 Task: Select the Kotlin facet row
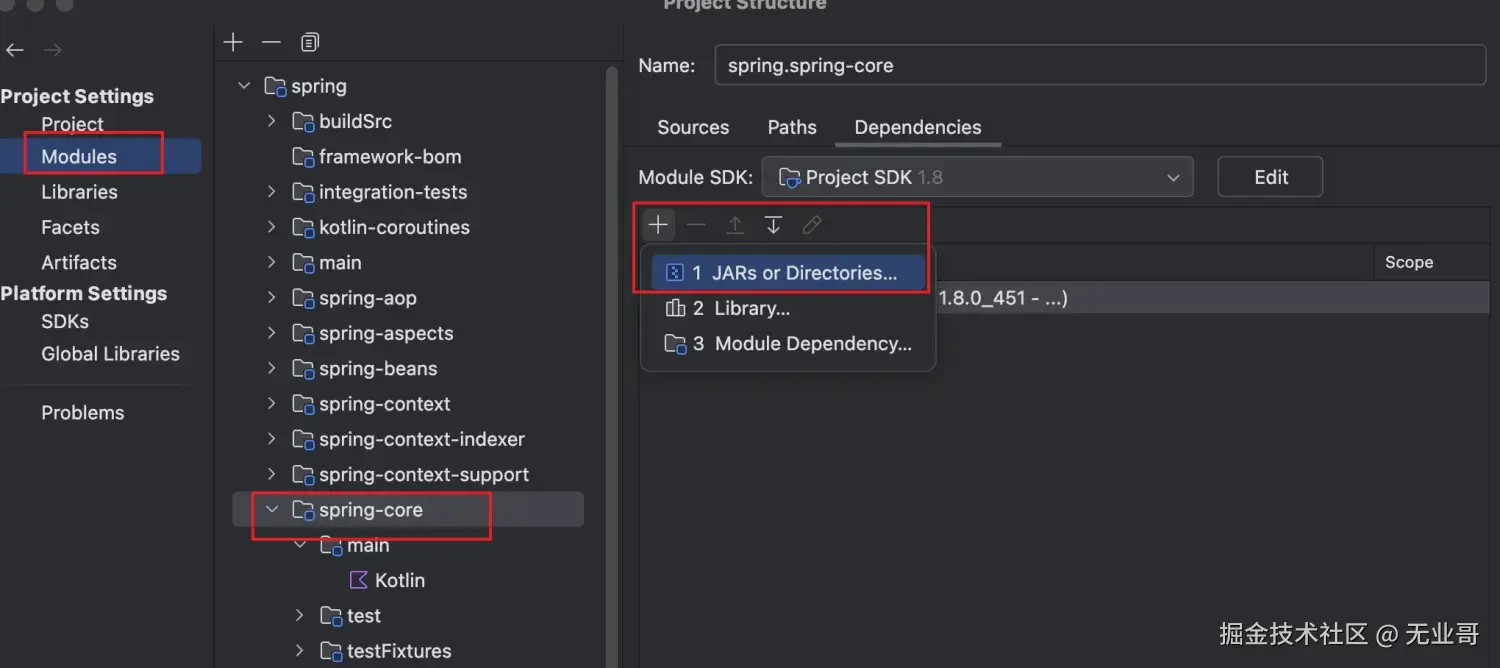pyautogui.click(x=399, y=580)
